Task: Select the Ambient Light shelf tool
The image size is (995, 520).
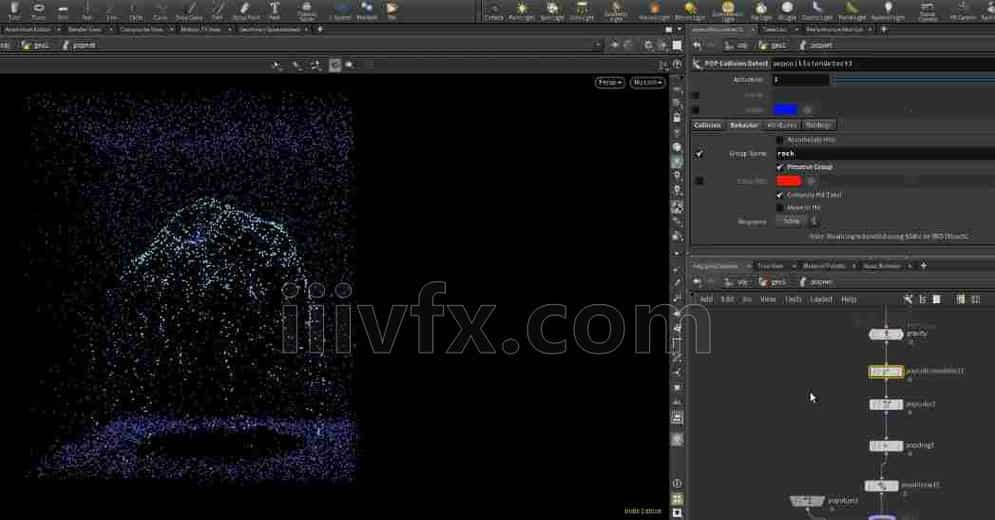Action: click(888, 10)
